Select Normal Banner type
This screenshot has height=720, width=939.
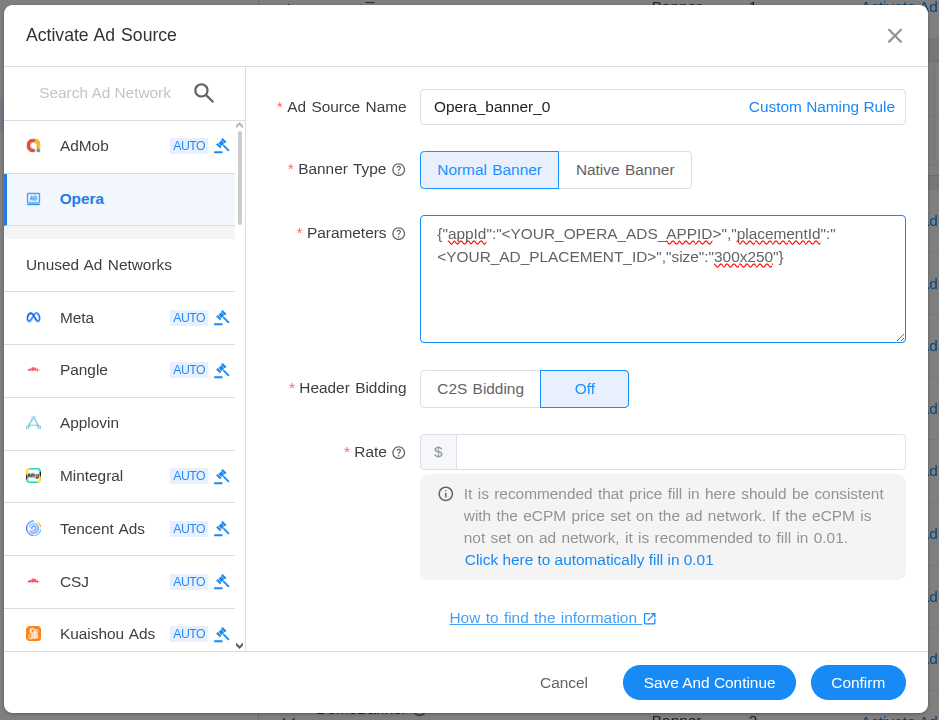tap(489, 170)
